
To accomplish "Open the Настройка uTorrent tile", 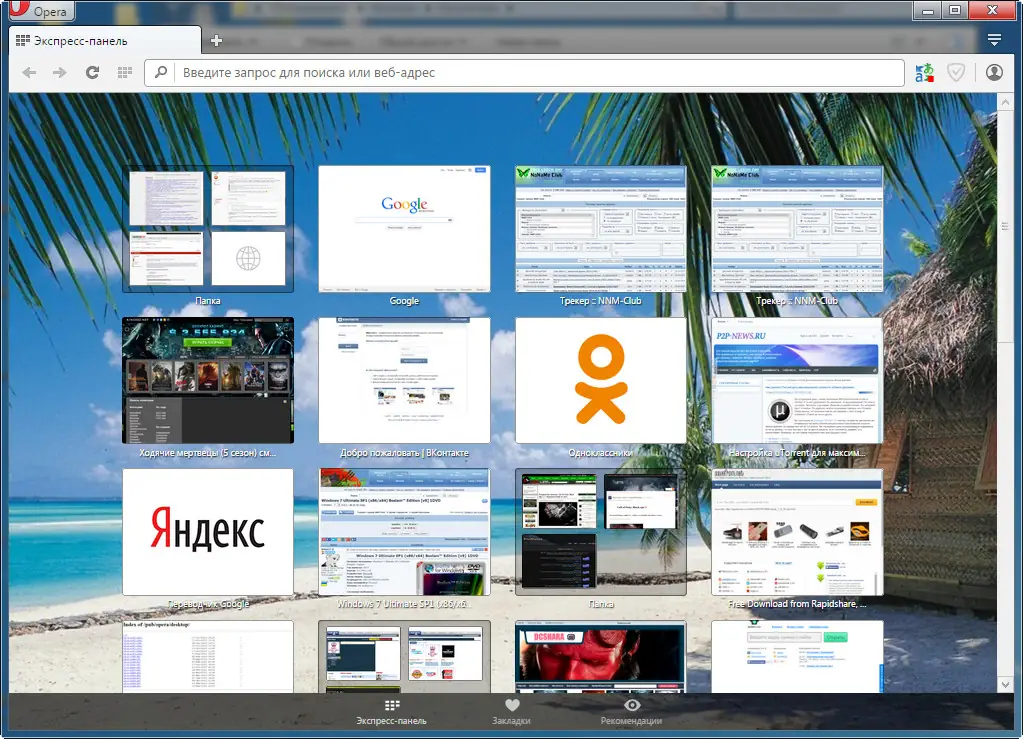I will 797,380.
